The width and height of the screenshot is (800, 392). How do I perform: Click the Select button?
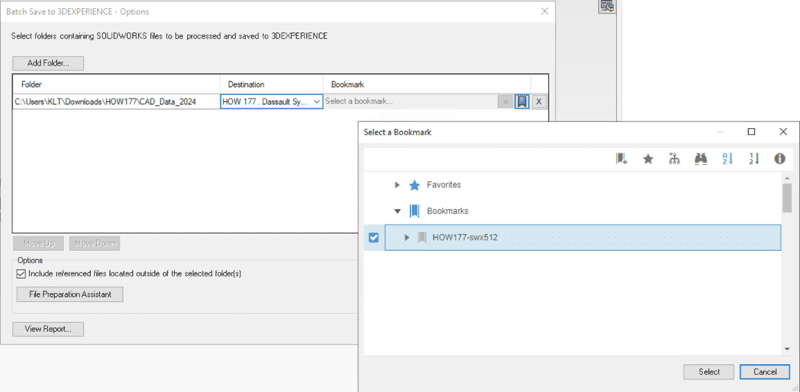709,372
